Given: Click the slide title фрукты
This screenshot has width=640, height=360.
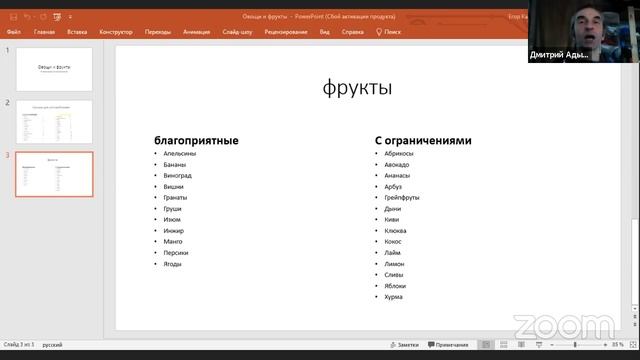Looking at the screenshot, I should [357, 87].
